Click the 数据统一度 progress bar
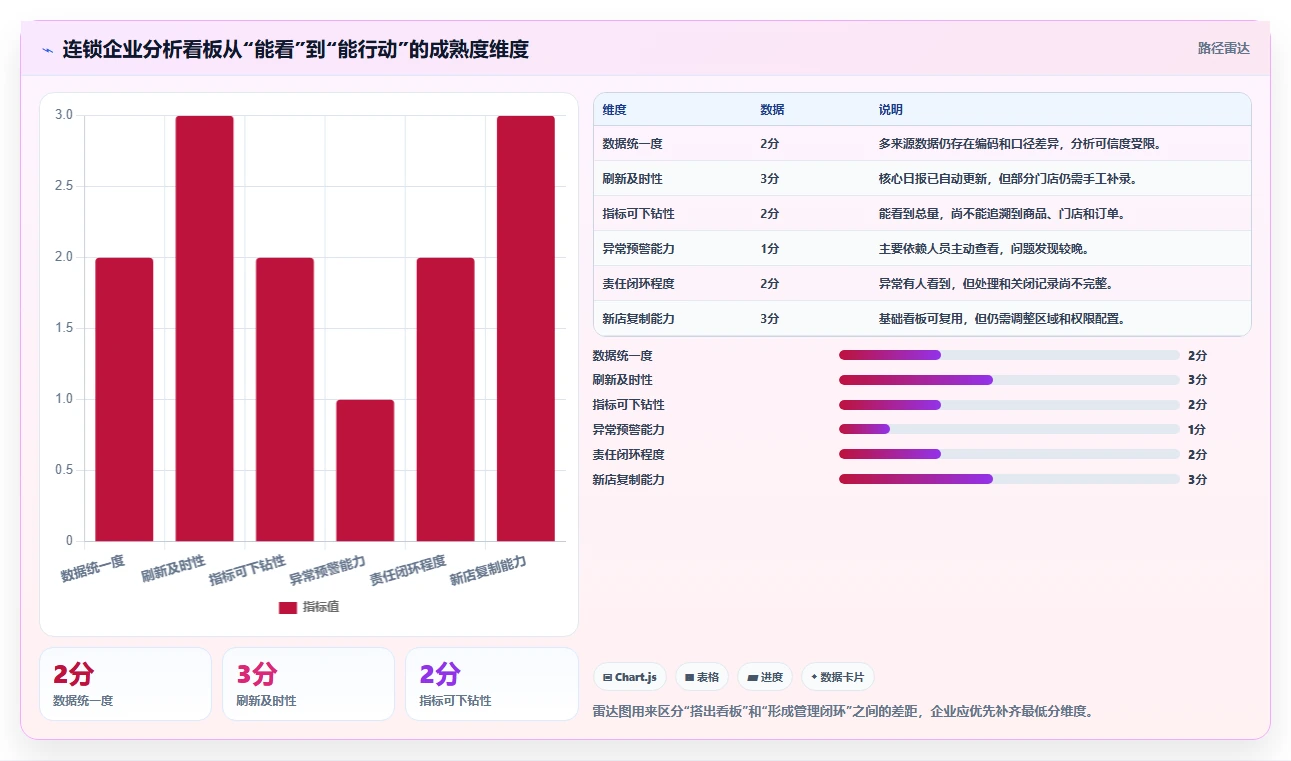The image size is (1291, 761). coord(1009,355)
